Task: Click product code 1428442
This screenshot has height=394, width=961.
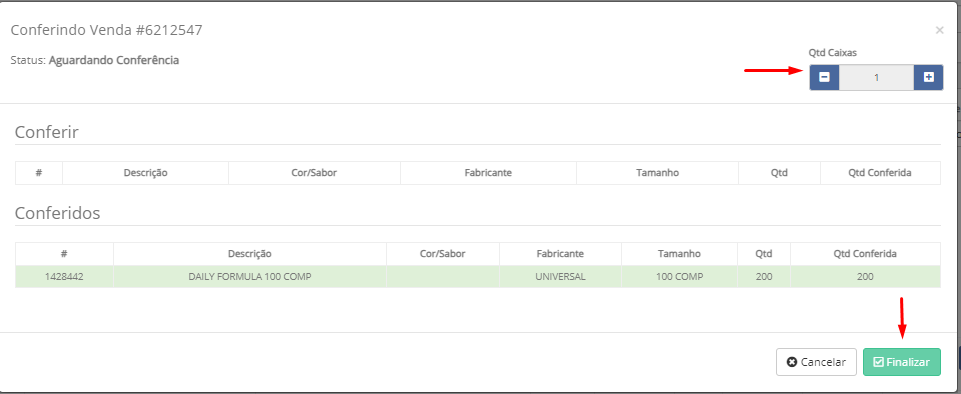Action: 64,276
